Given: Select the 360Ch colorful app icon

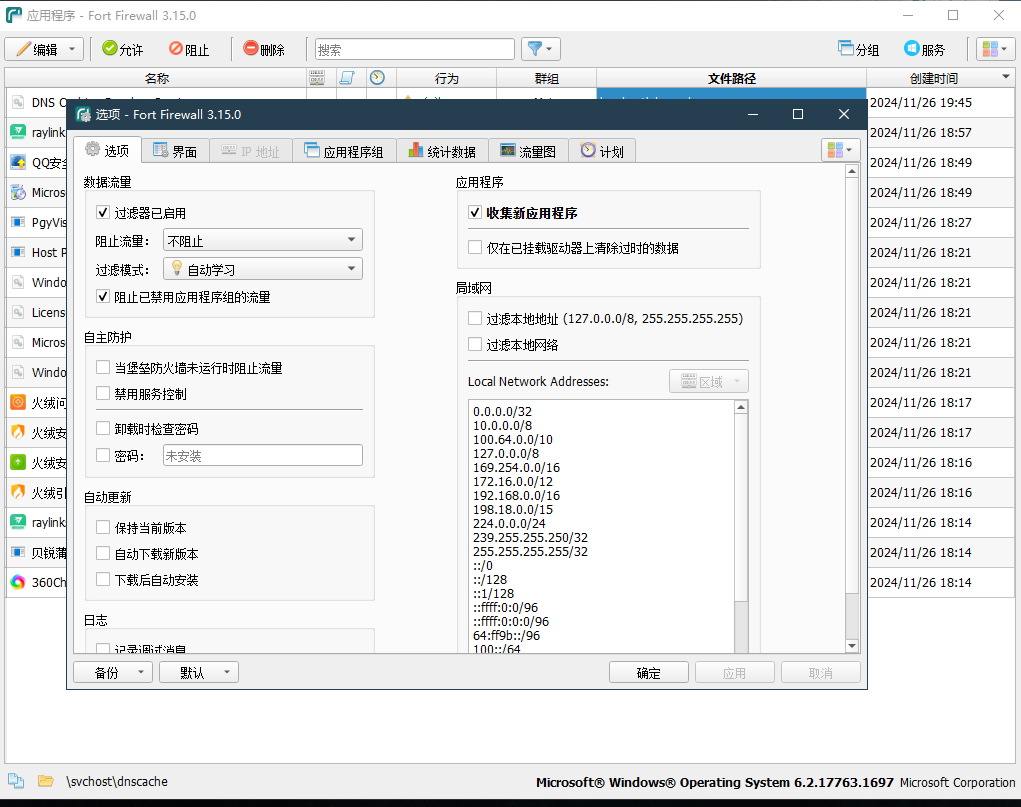Looking at the screenshot, I should [x=18, y=582].
